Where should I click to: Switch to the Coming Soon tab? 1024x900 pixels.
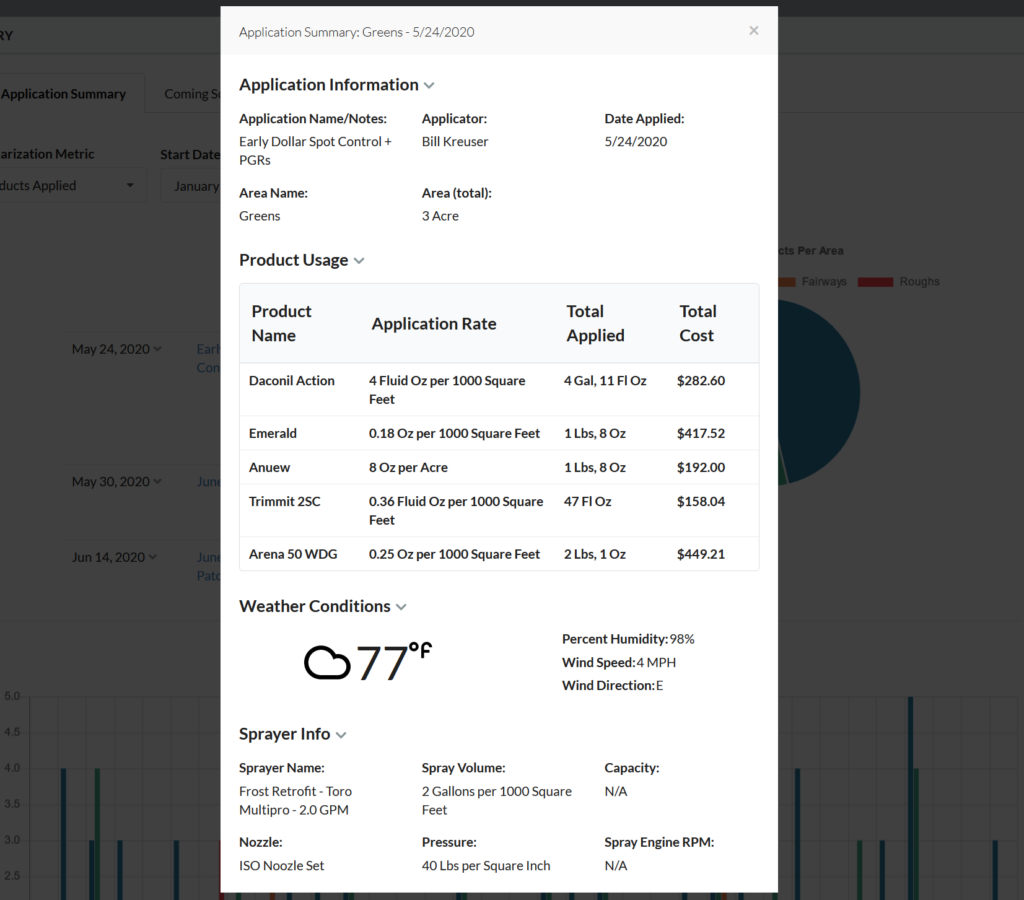coord(192,93)
